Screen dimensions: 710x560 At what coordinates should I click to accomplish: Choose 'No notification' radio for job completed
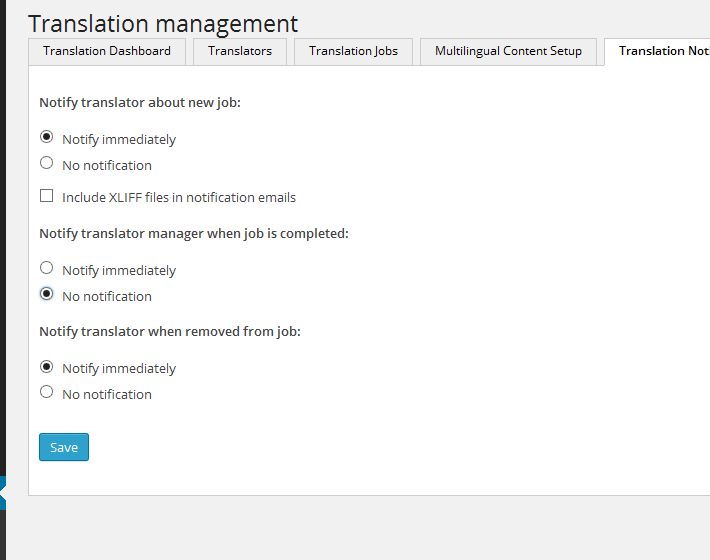[47, 295]
